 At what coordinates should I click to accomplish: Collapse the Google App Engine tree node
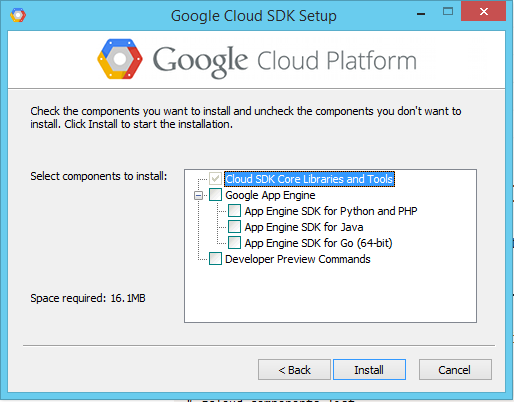[x=198, y=195]
